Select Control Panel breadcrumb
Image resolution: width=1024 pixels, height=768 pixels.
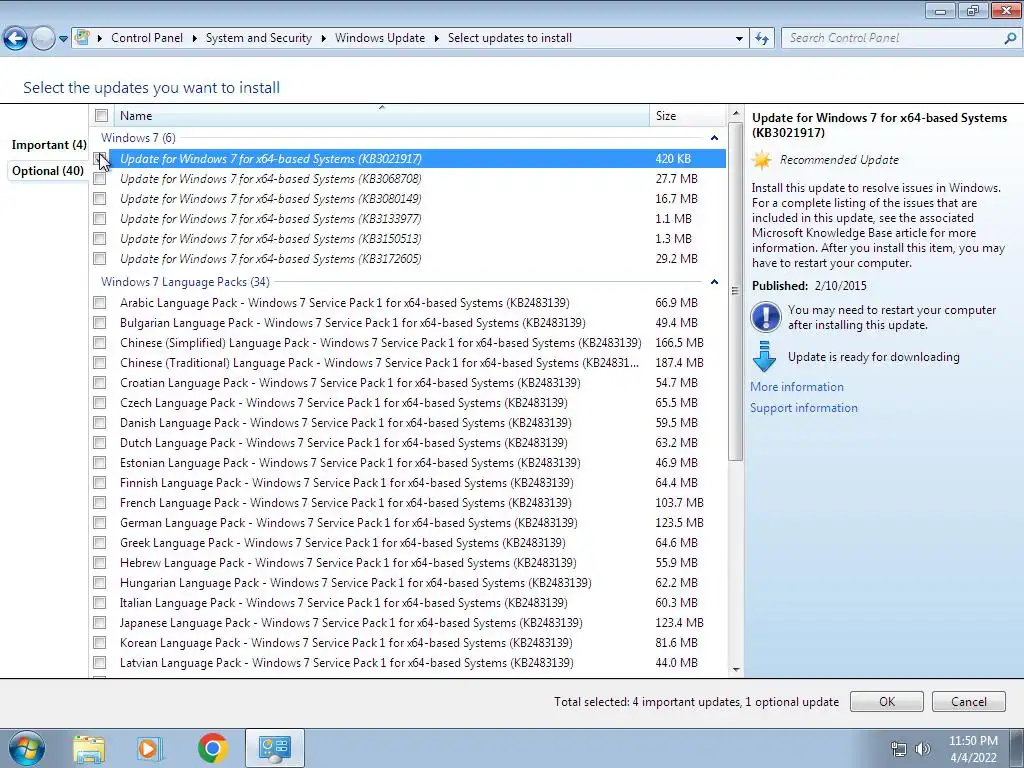(147, 38)
